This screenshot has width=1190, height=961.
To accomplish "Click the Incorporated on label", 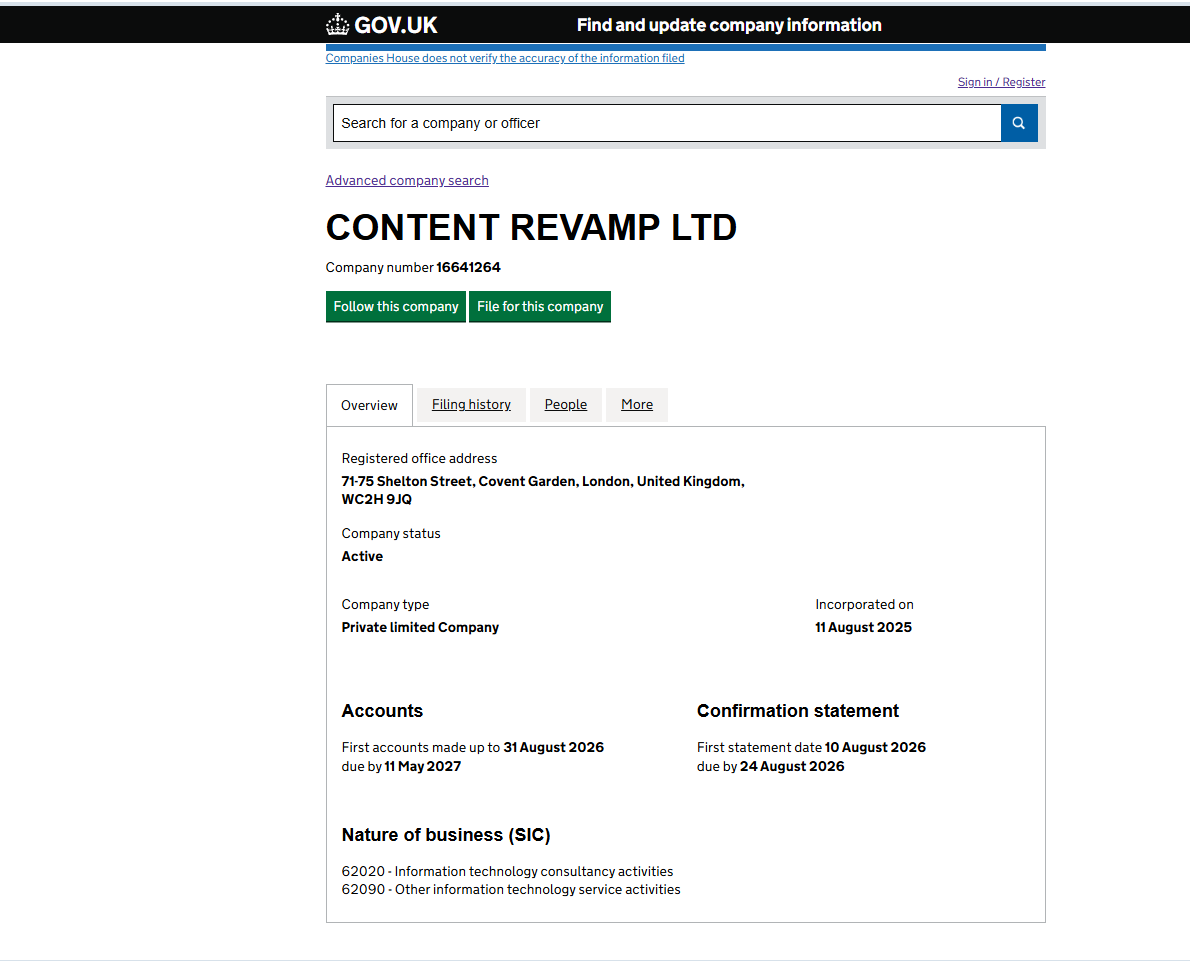I will [864, 604].
